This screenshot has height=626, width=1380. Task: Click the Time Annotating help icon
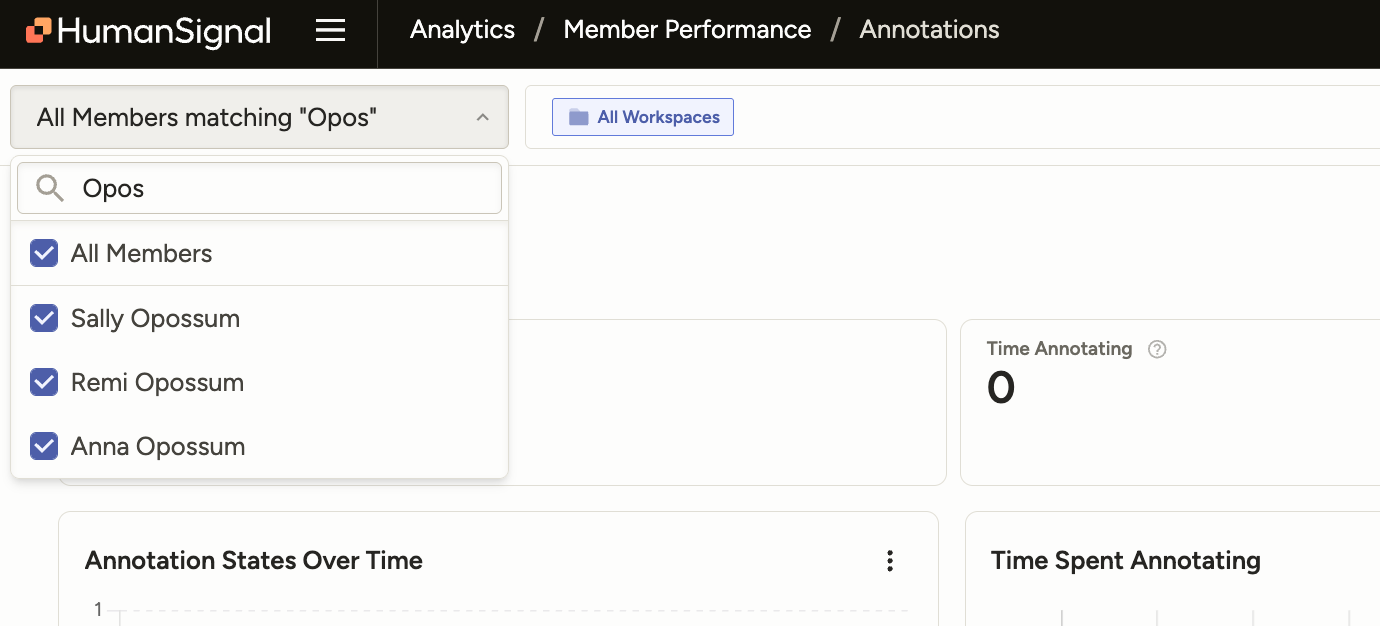pyautogui.click(x=1157, y=349)
